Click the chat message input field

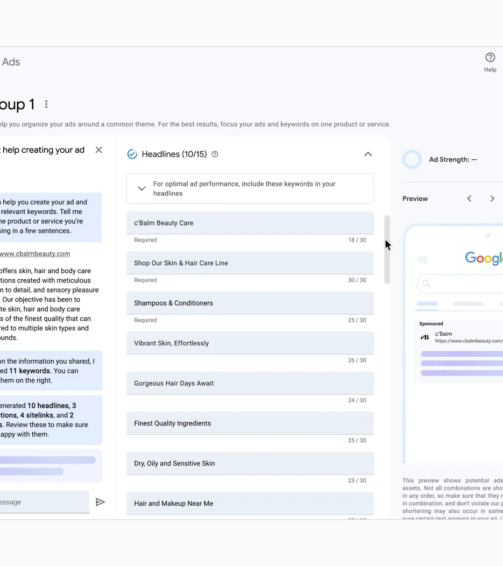tap(44, 502)
